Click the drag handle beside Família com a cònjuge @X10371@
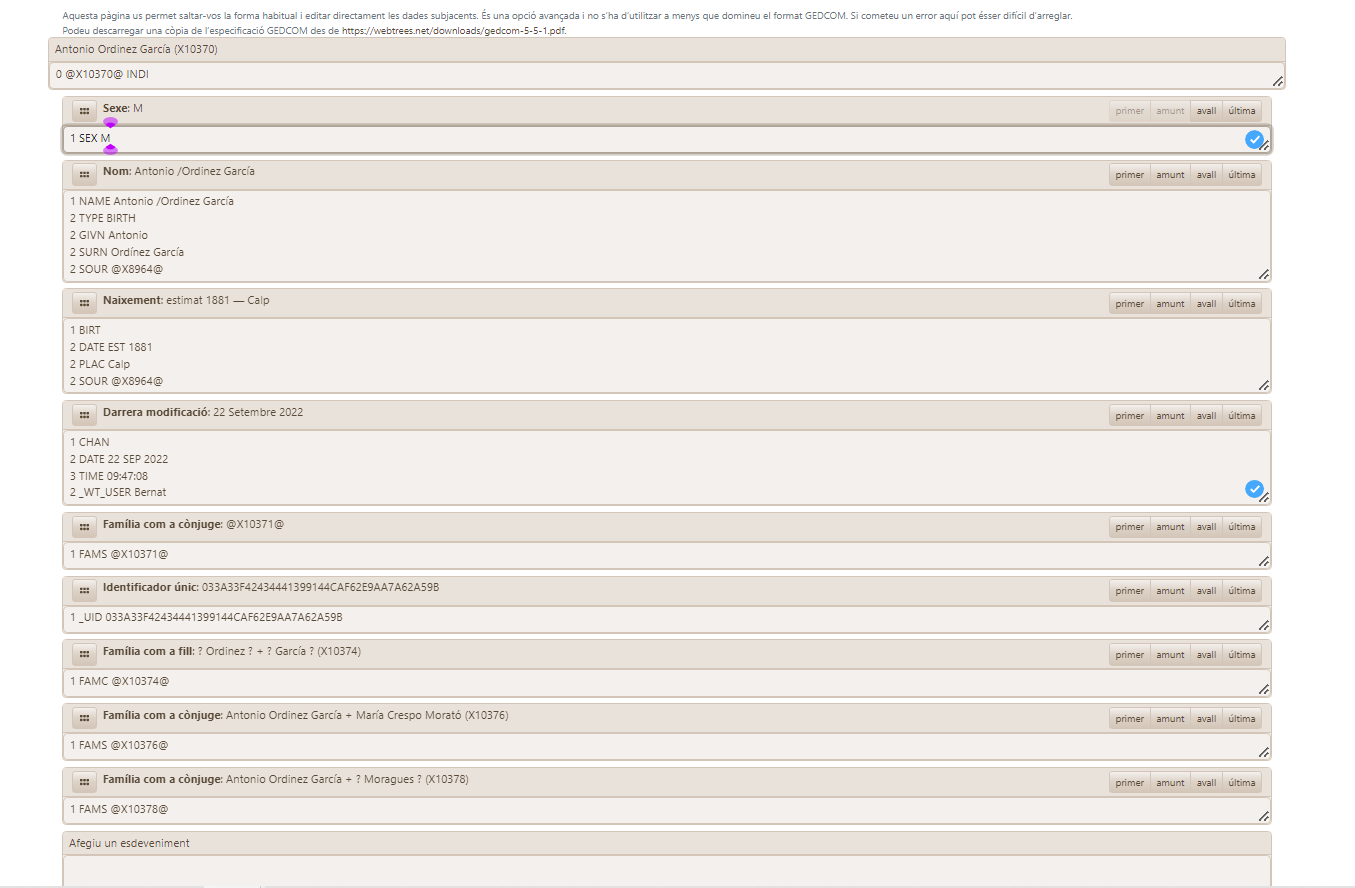 (x=83, y=526)
